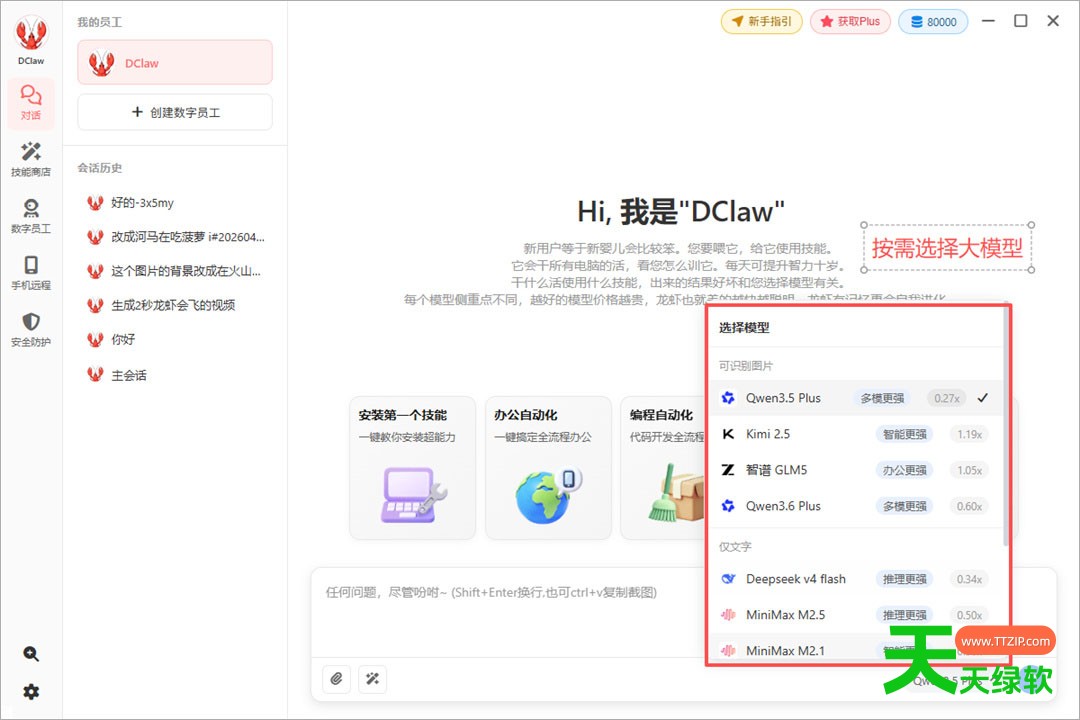This screenshot has width=1080, height=720.
Task: Click the 获取Plus button
Action: [x=850, y=21]
